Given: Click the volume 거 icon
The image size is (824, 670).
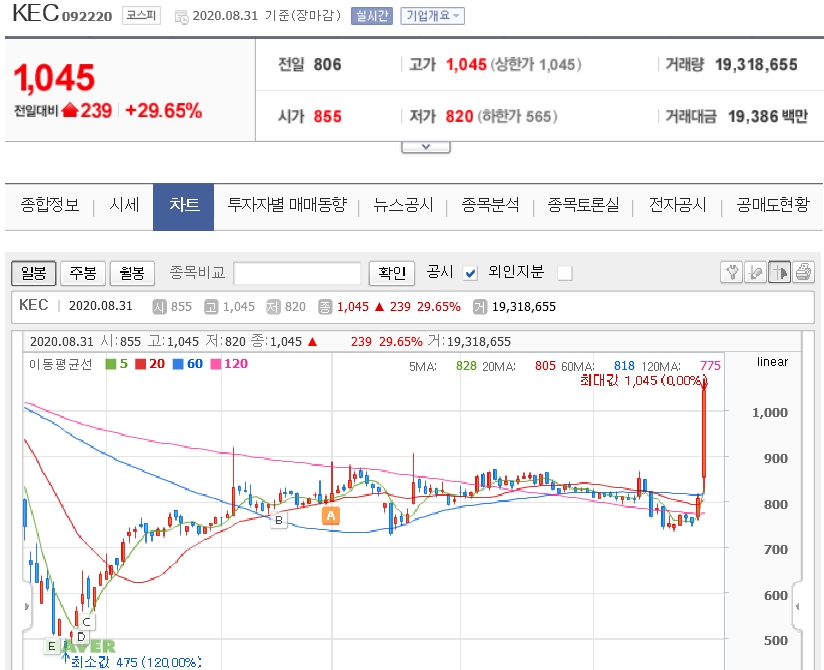Looking at the screenshot, I should coord(480,307).
